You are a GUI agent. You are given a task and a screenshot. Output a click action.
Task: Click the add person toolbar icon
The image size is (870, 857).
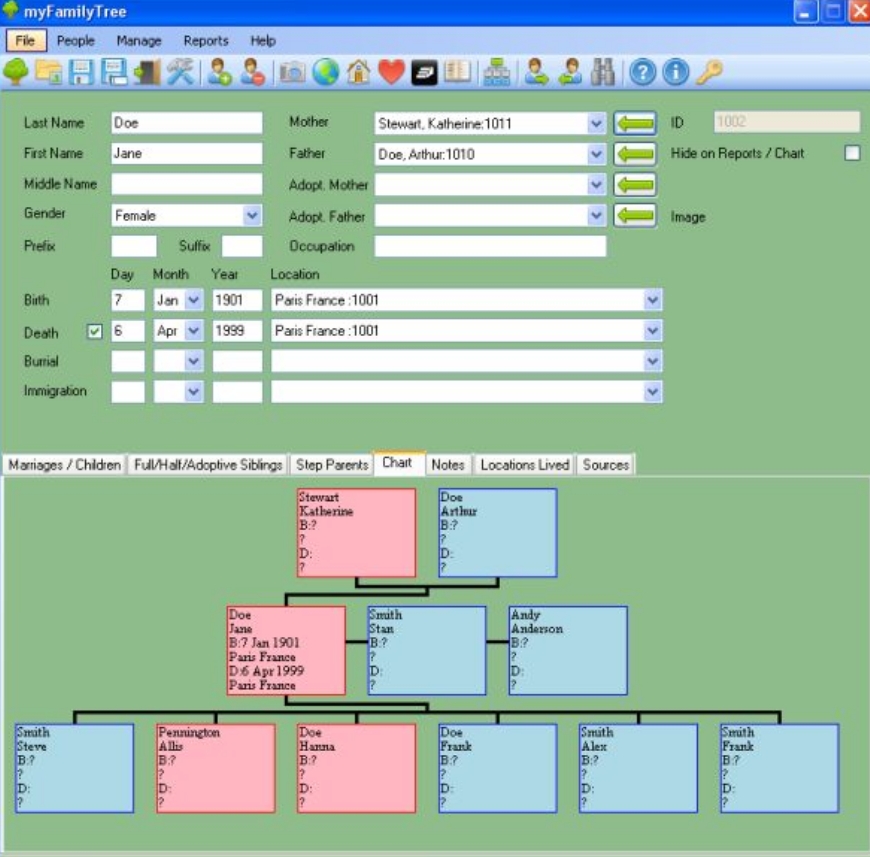[220, 72]
